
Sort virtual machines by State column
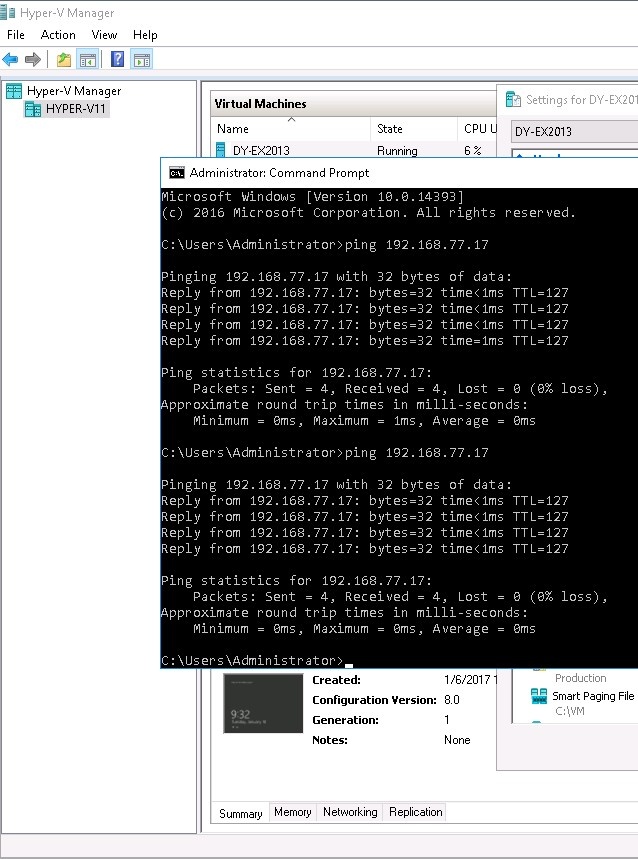[390, 129]
